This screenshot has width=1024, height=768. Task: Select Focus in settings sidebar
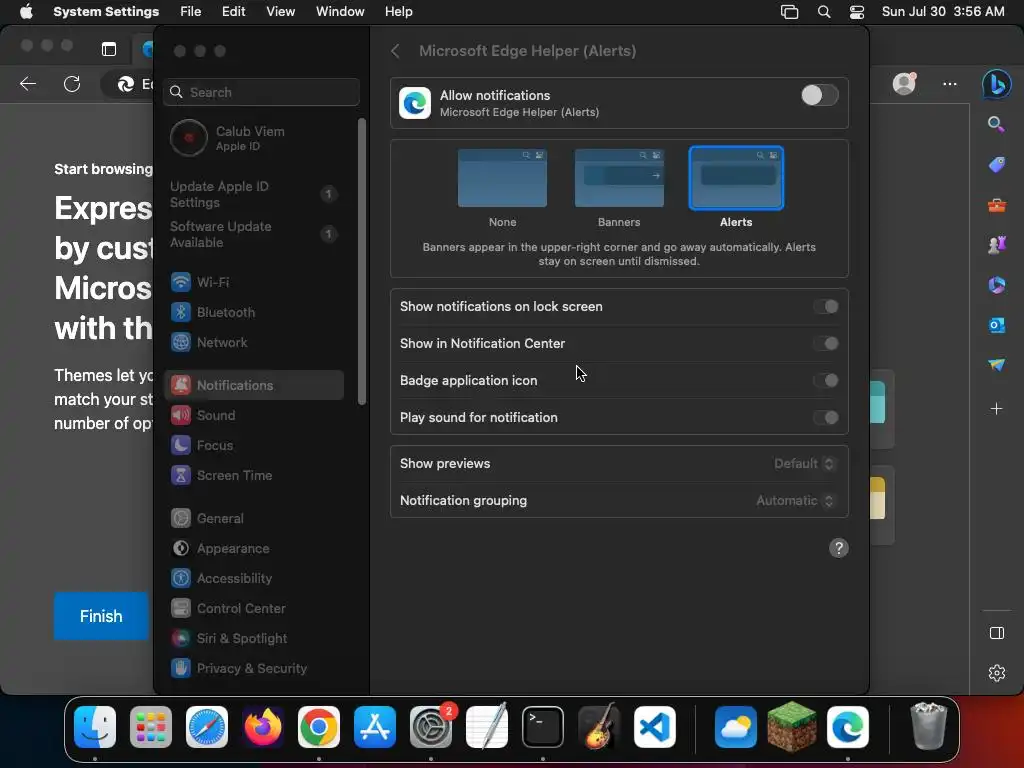pyautogui.click(x=253, y=445)
